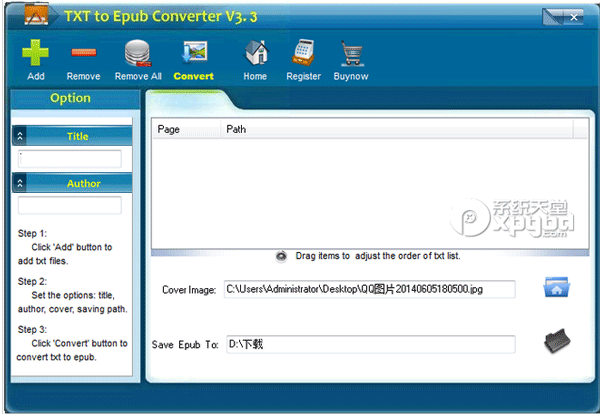The height and width of the screenshot is (414, 600).
Task: Click the red Remove minus icon
Action: (x=83, y=53)
